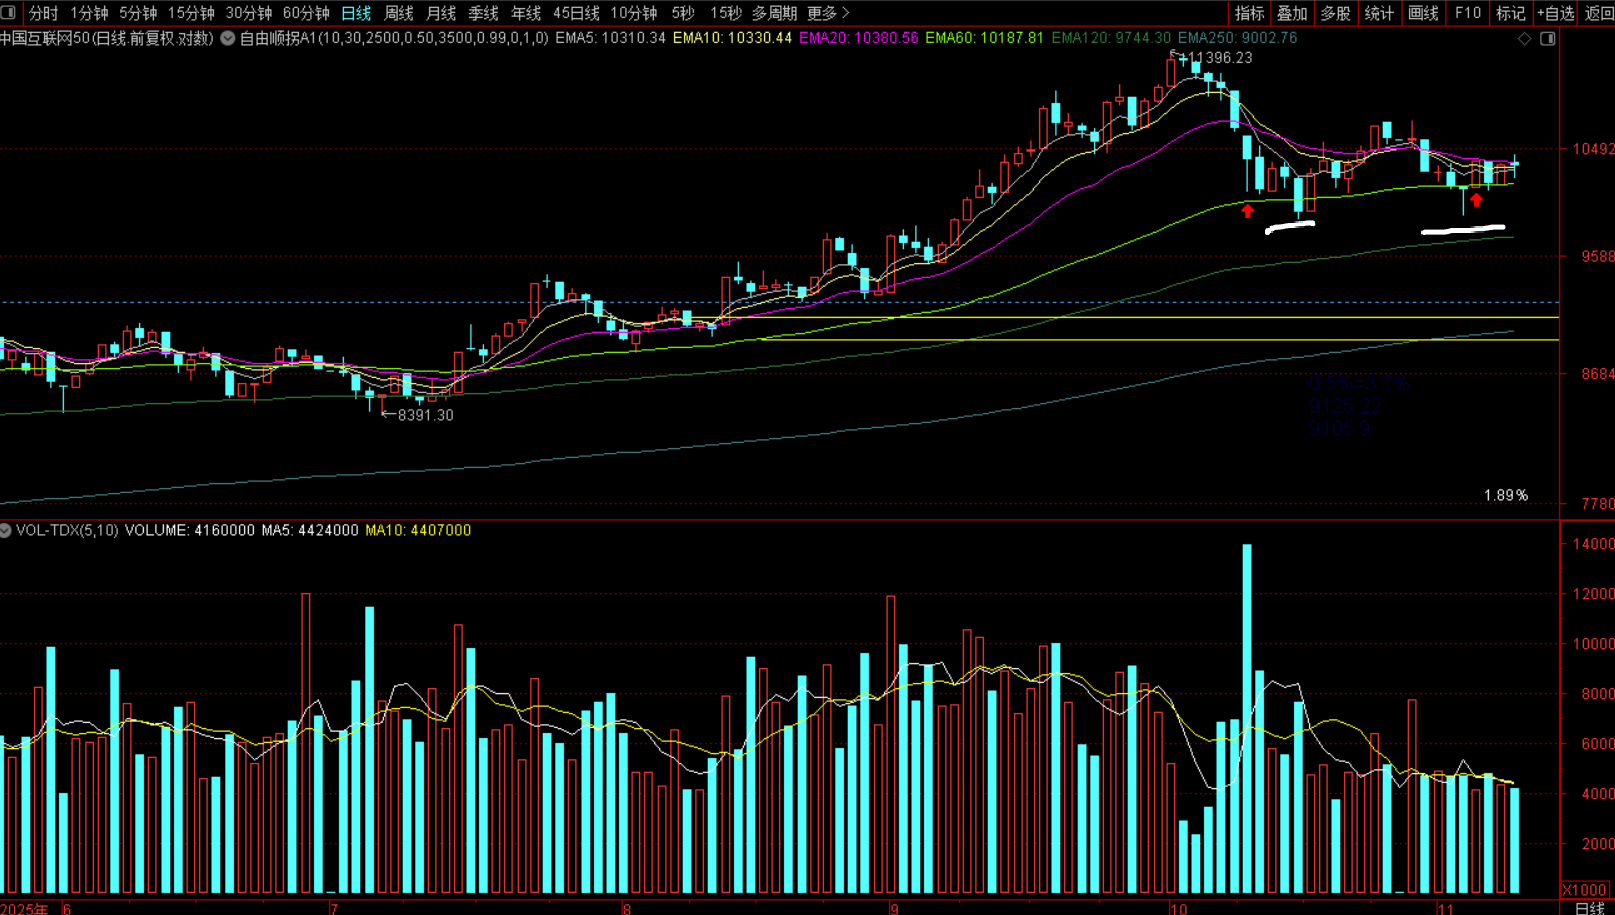Viewport: 1615px width, 915px height.
Task: Click the EMA20: 10380.56 value
Action: tap(858, 38)
